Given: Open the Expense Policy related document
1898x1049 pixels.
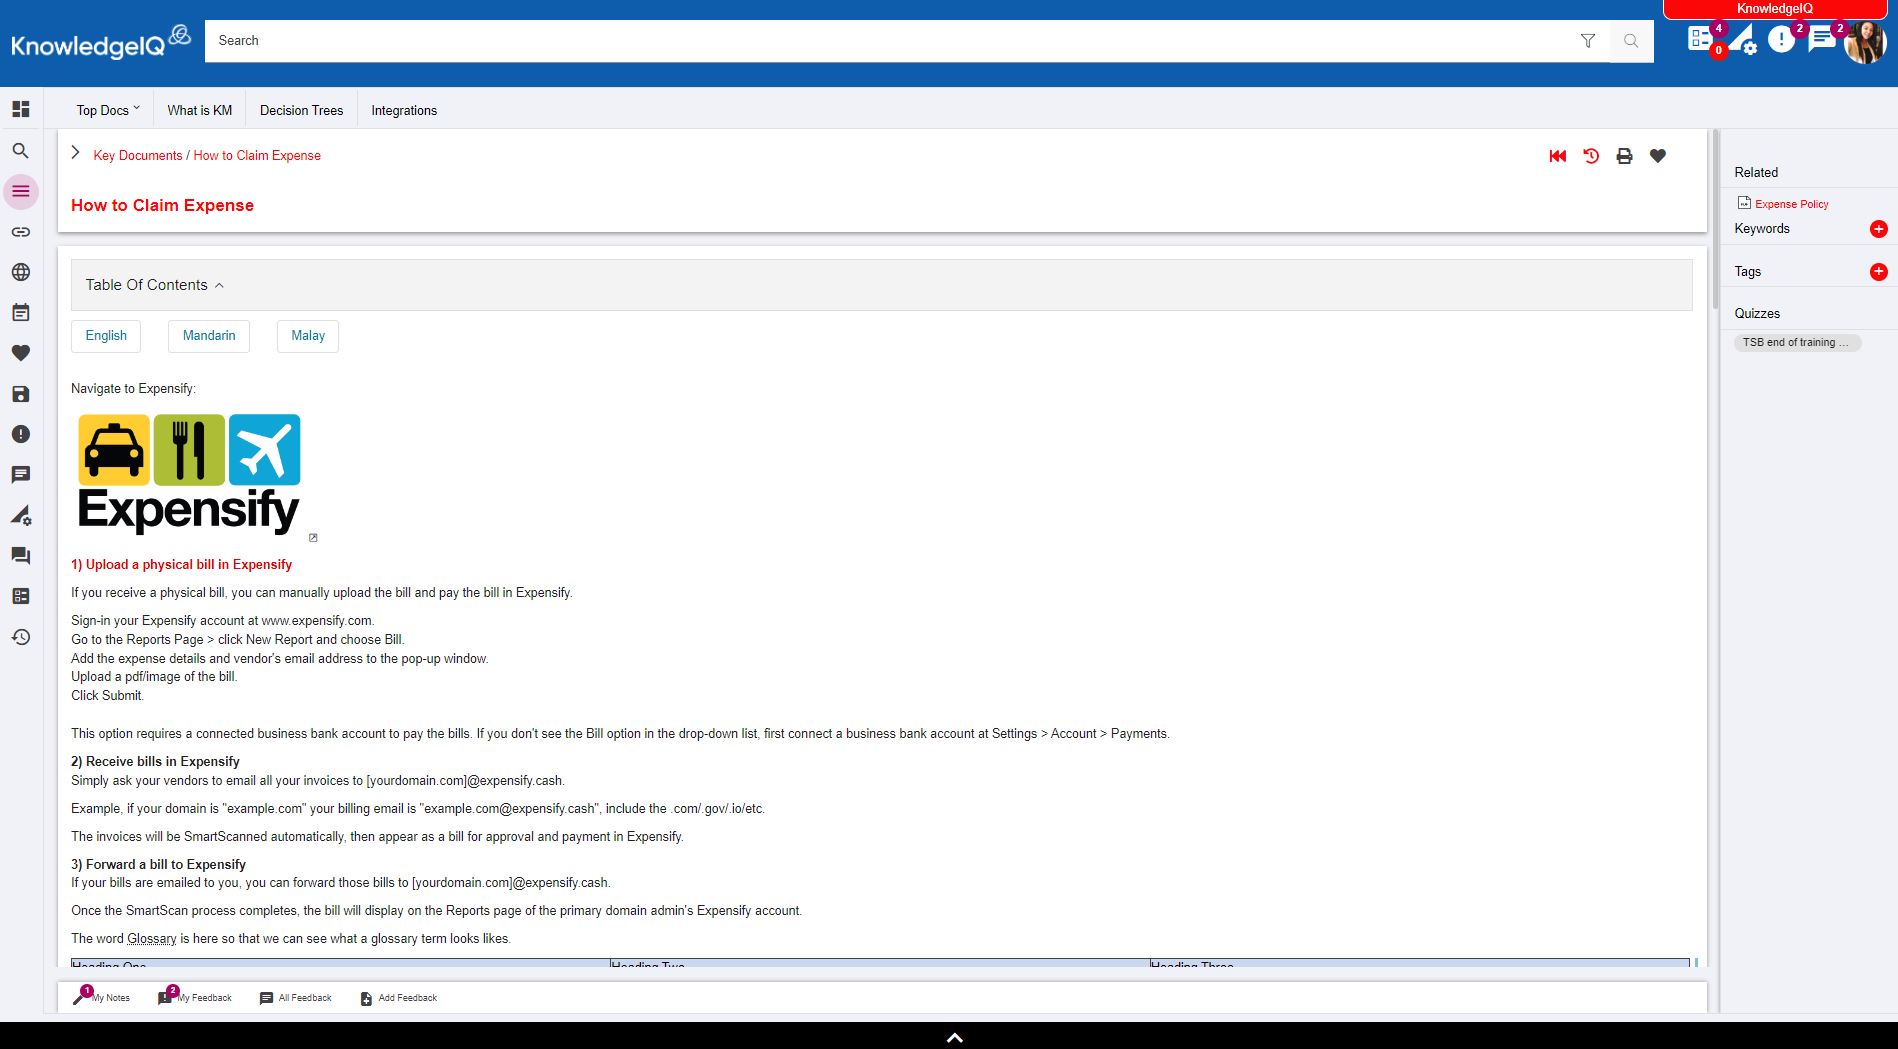Looking at the screenshot, I should pos(1791,203).
